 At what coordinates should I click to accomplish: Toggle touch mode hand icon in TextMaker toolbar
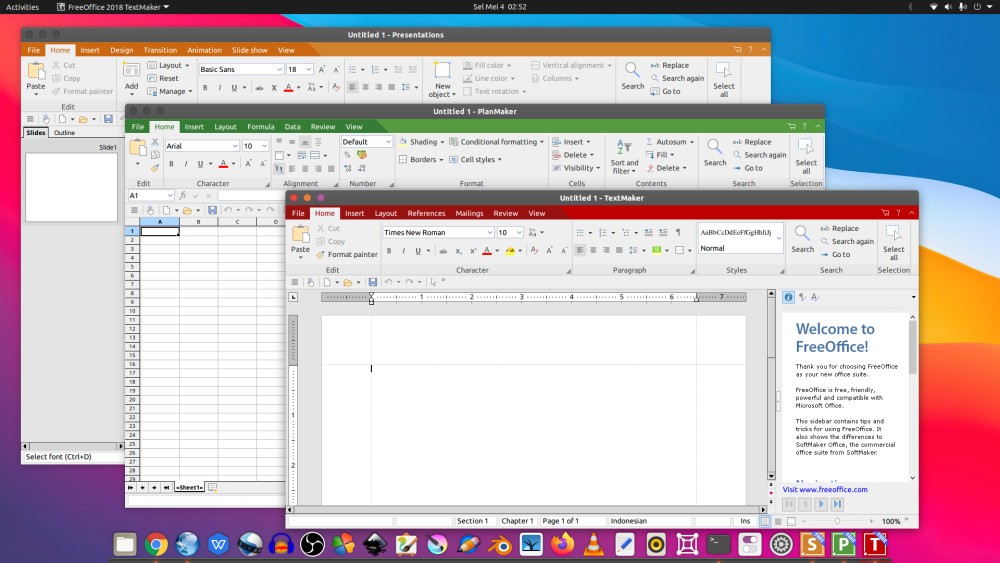tap(311, 282)
